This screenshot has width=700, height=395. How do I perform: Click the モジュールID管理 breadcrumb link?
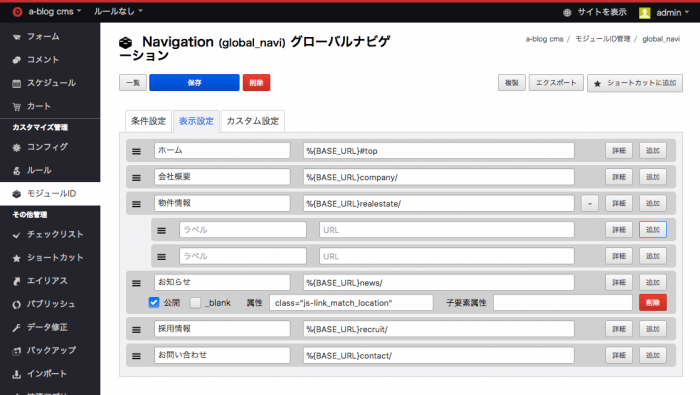coord(602,39)
